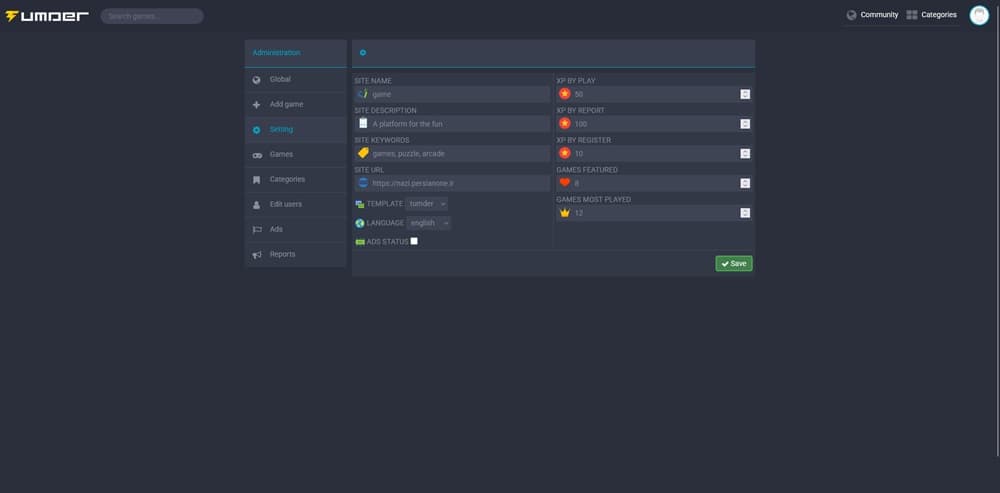Toggle the Ads Status checkbox
Image resolution: width=1000 pixels, height=493 pixels.
click(414, 241)
